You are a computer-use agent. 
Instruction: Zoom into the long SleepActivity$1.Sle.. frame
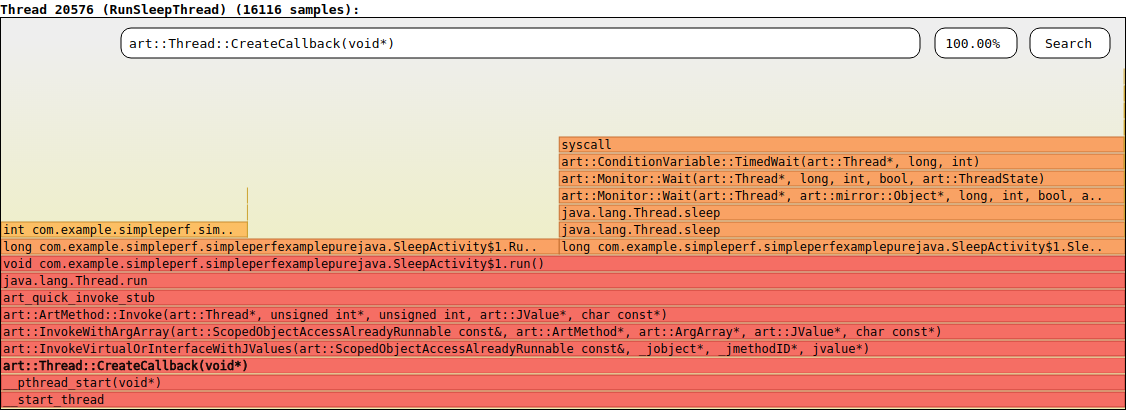click(841, 247)
